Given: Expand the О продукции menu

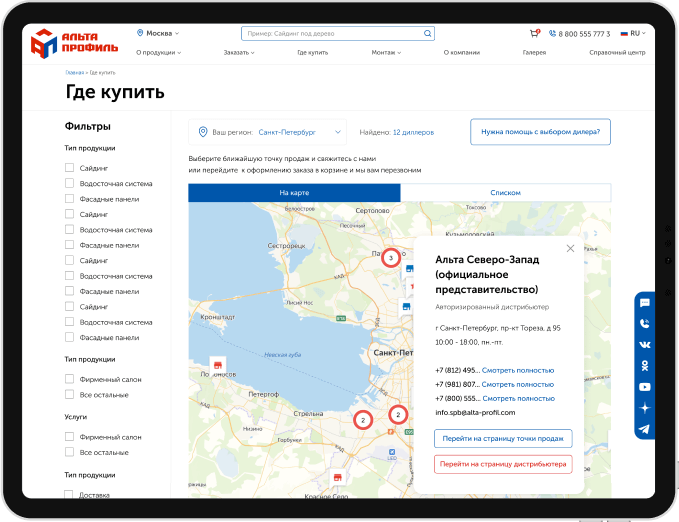Looking at the screenshot, I should (158, 52).
